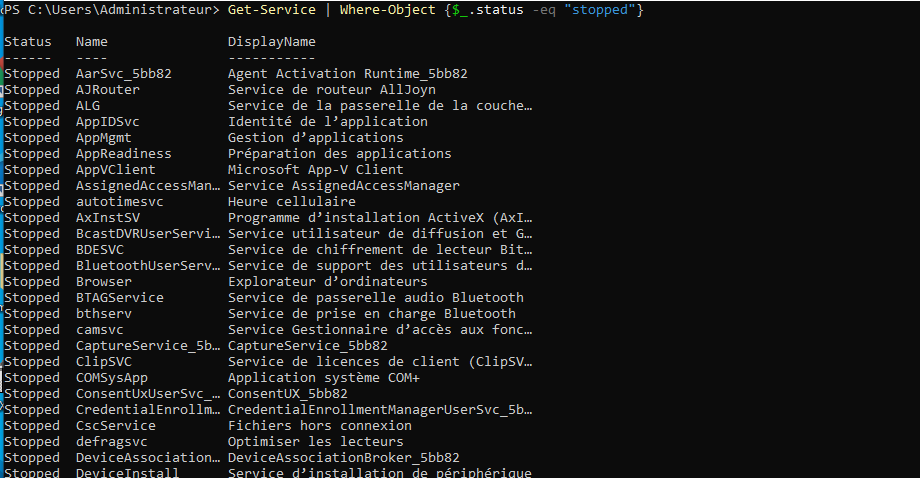Image resolution: width=920 pixels, height=478 pixels.
Task: Click "Heure cellulaire" display name
Action: click(291, 202)
